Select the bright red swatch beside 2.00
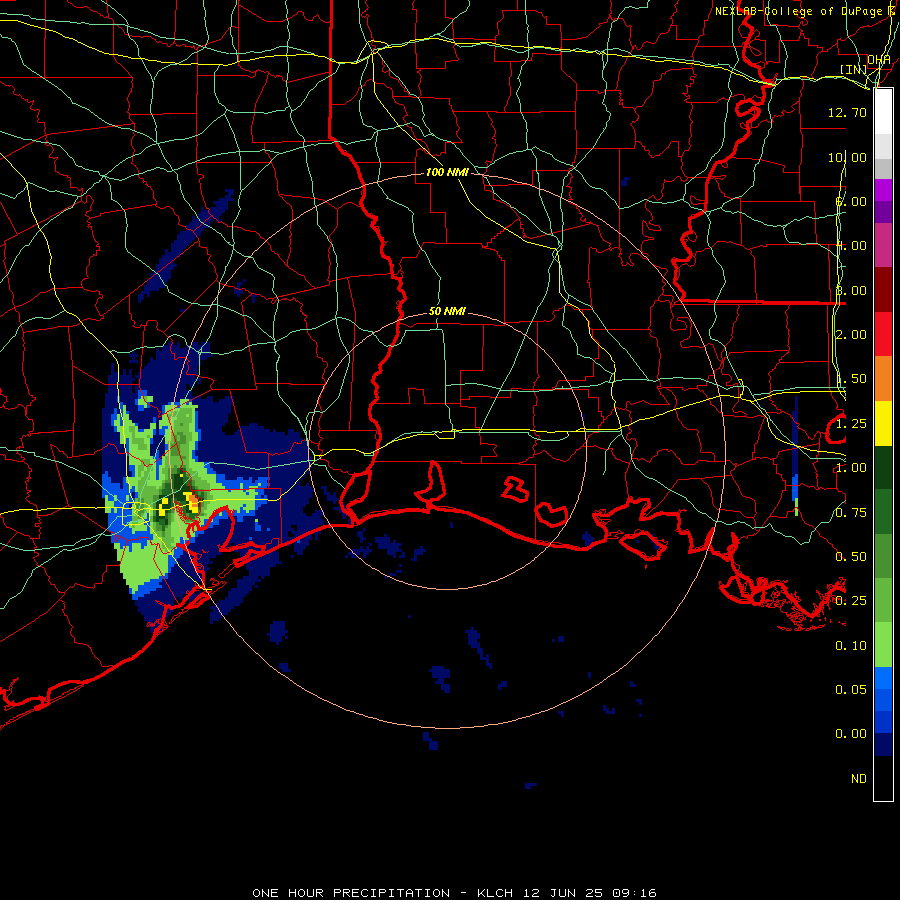 883,334
